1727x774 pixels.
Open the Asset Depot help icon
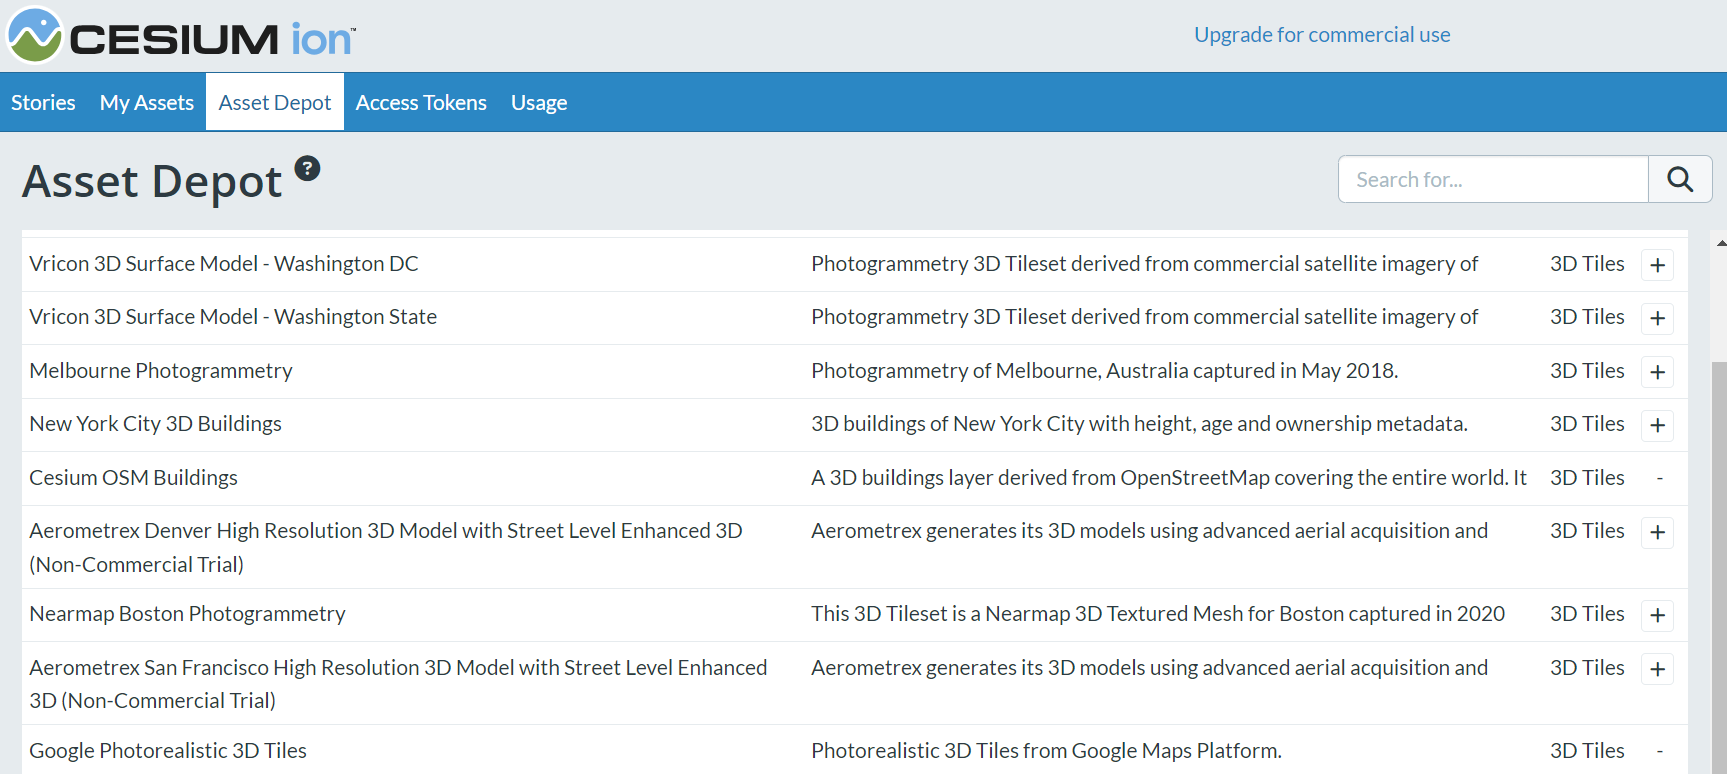coord(307,168)
